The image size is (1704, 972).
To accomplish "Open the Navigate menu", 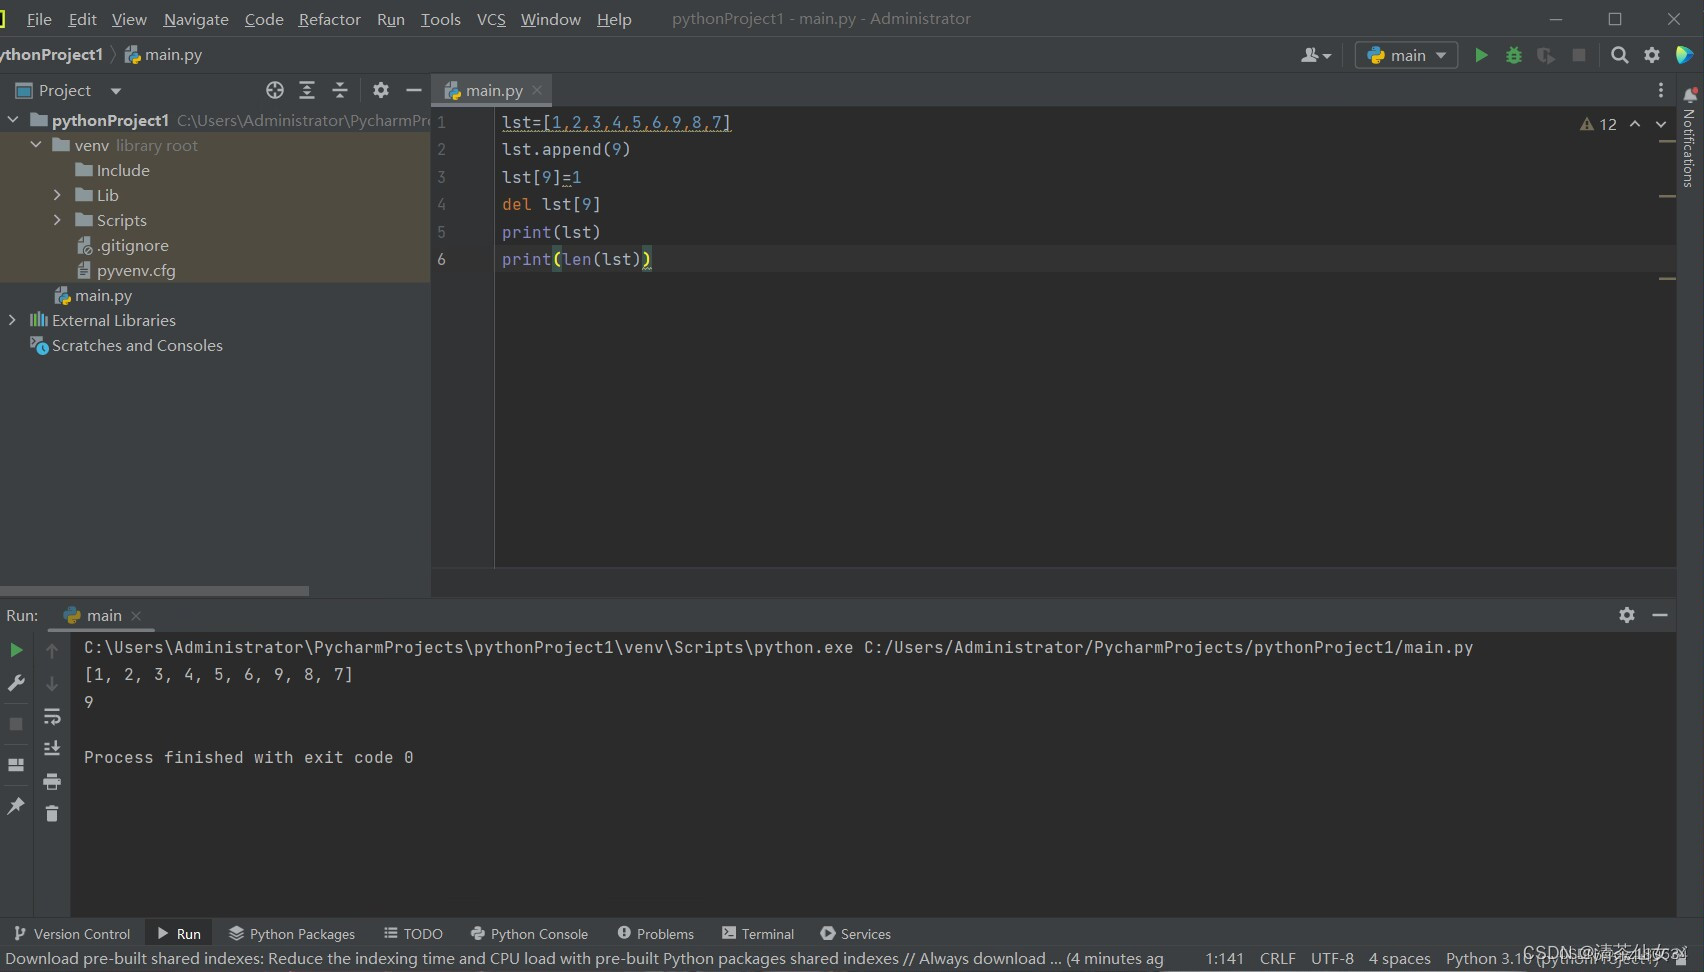I will pyautogui.click(x=196, y=19).
